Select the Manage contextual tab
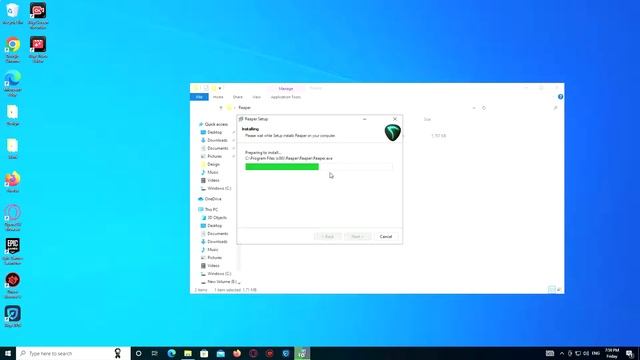The width and height of the screenshot is (640, 360). (x=286, y=89)
